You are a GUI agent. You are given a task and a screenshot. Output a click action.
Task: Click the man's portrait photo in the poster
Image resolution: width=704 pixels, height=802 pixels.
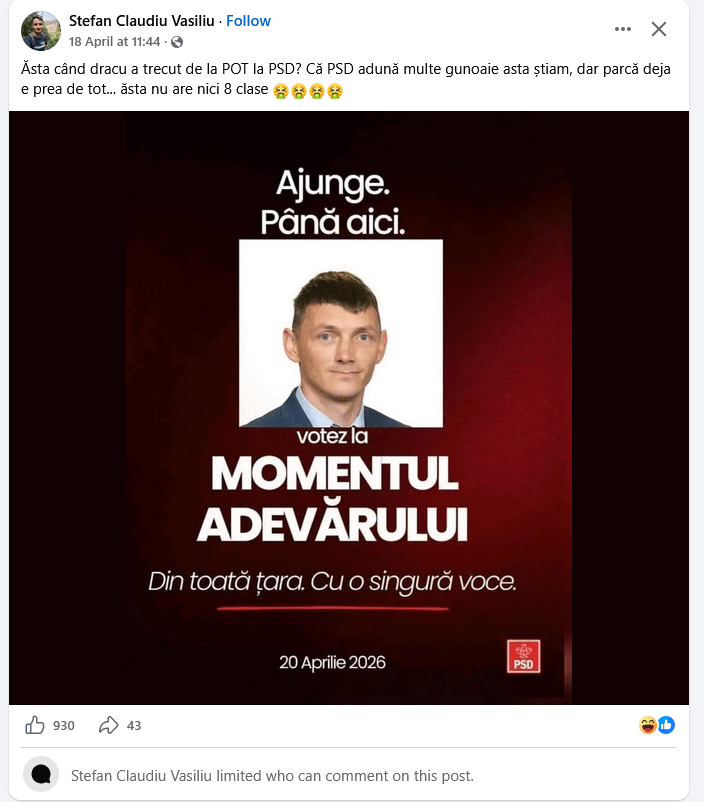pos(341,333)
